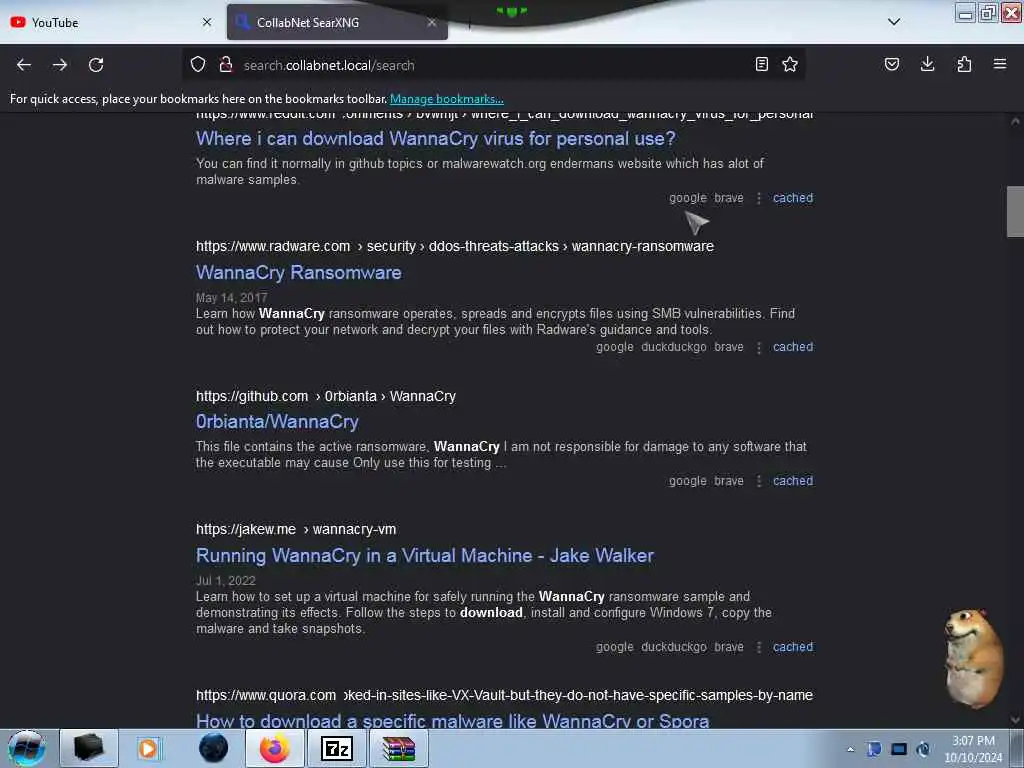Open the dark blue globe taskbar icon
The width and height of the screenshot is (1024, 768).
click(x=213, y=748)
